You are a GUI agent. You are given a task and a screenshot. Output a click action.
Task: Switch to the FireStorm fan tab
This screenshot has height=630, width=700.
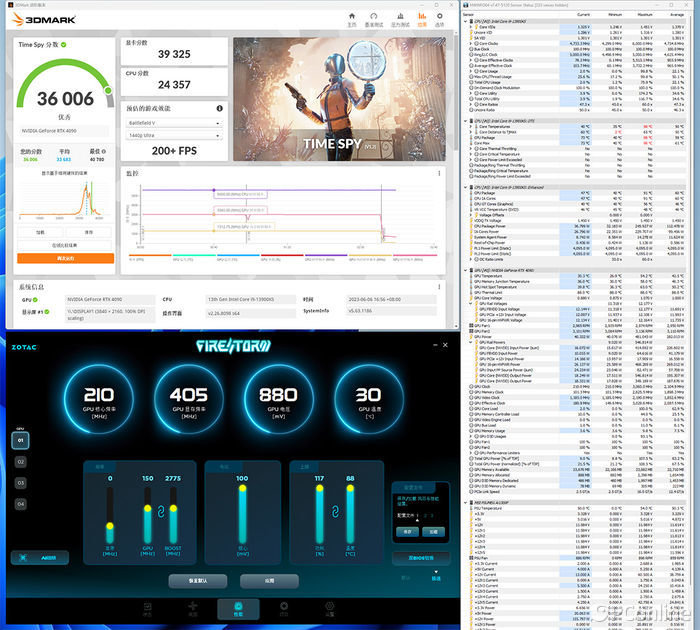193,609
